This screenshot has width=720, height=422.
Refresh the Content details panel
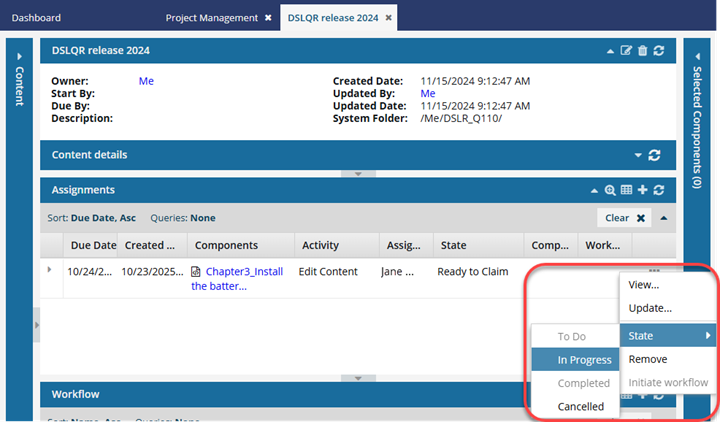tap(654, 155)
